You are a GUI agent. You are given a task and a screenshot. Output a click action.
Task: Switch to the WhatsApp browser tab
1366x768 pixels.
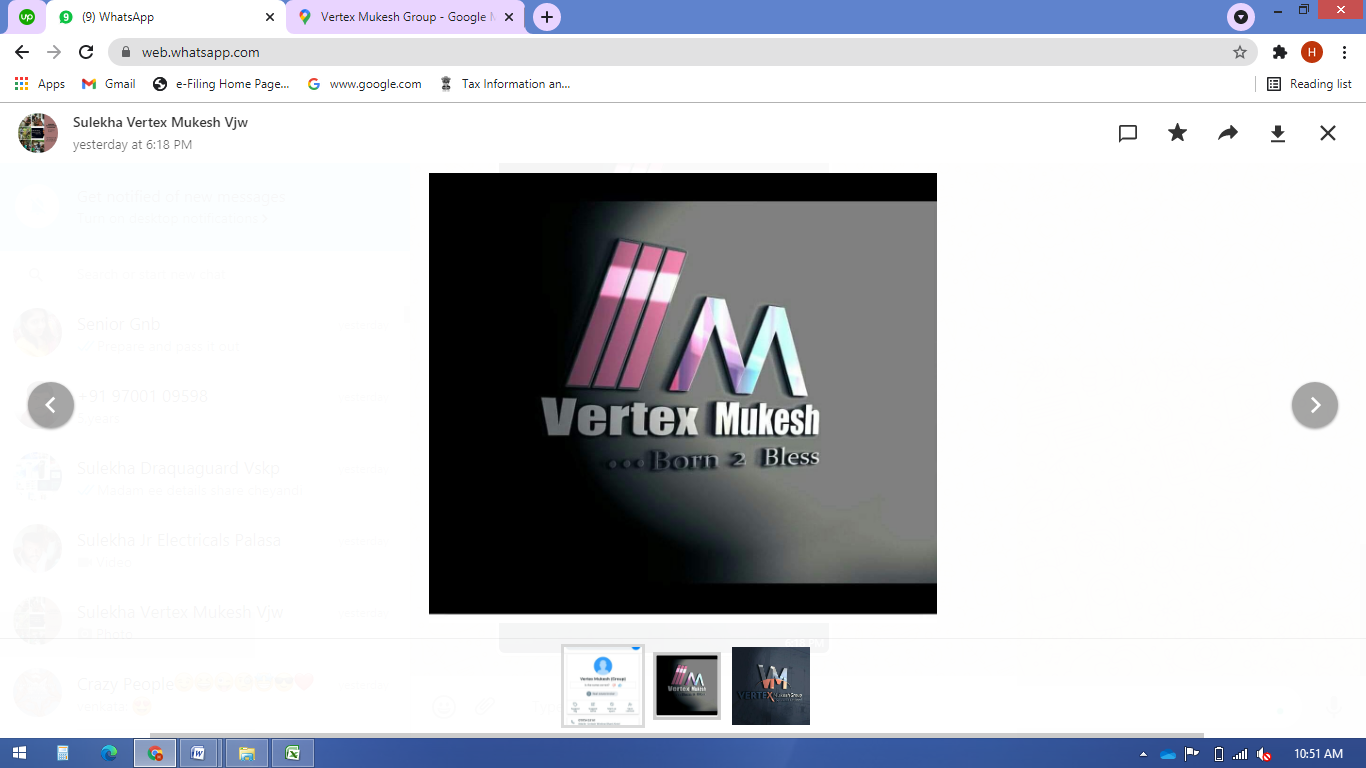167,17
